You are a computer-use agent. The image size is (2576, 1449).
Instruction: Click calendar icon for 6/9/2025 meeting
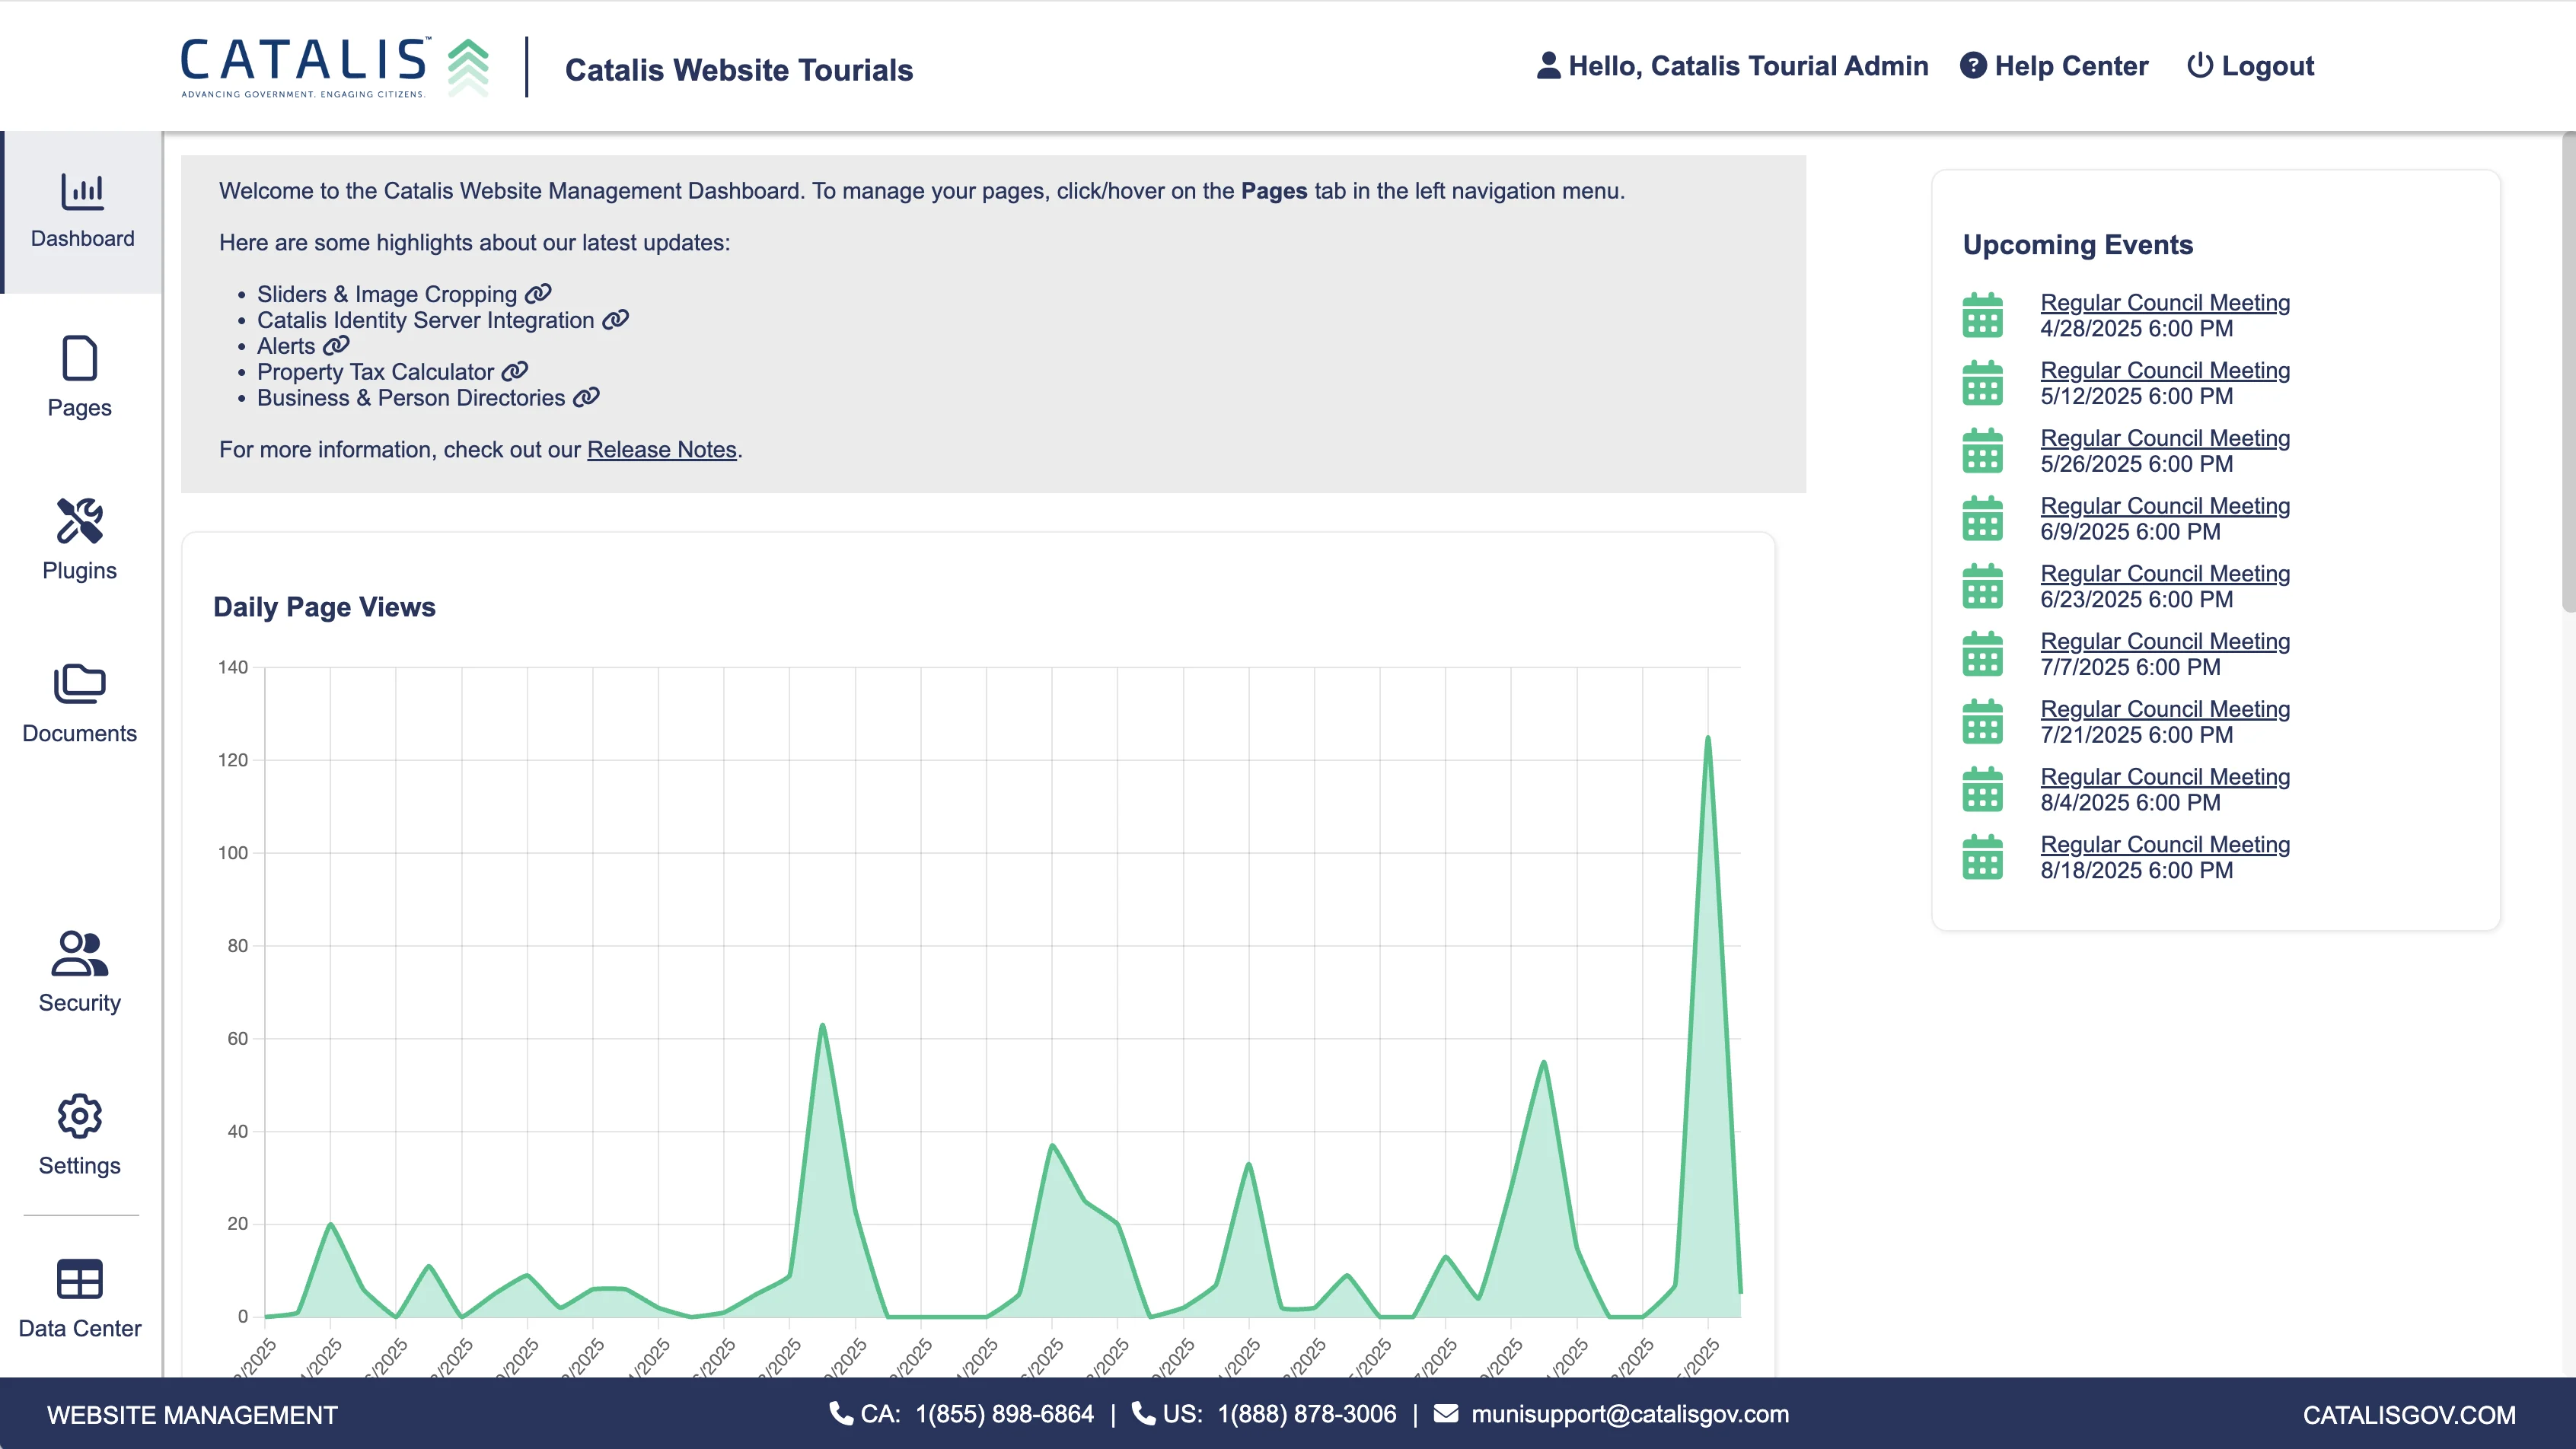1982,518
